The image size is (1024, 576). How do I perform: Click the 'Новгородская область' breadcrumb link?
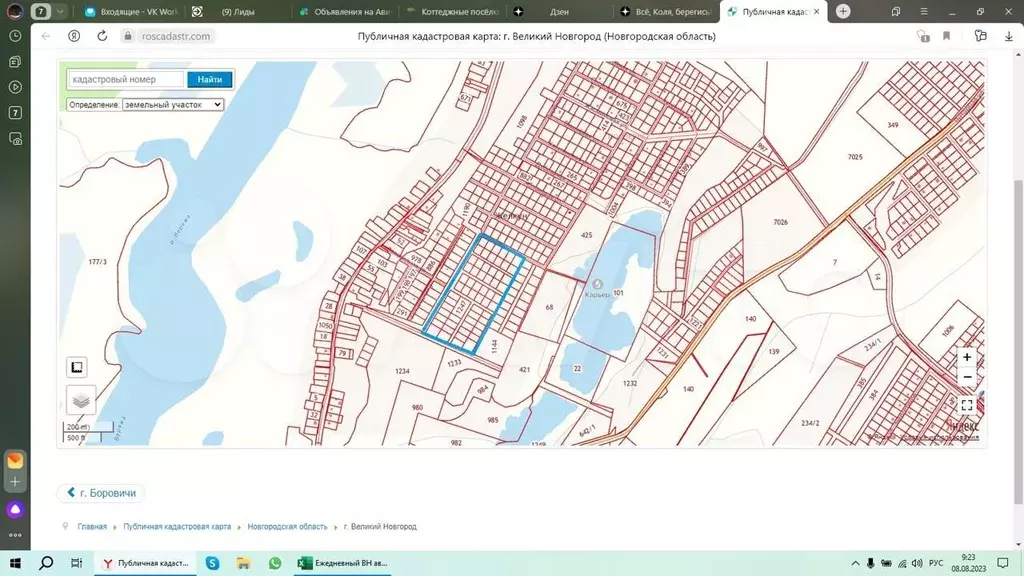pyautogui.click(x=287, y=526)
